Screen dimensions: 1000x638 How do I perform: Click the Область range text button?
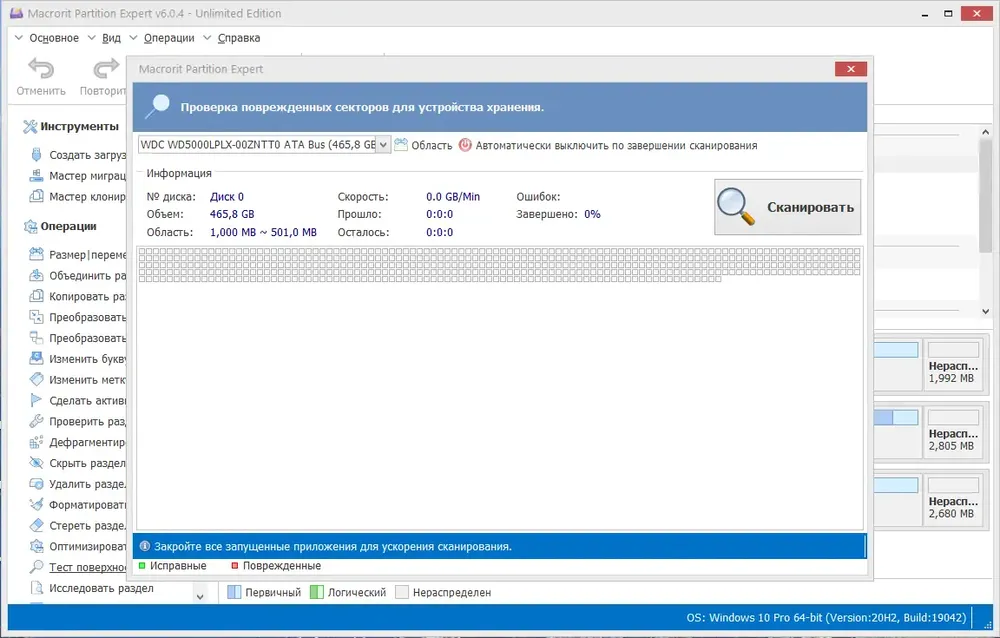coord(432,145)
